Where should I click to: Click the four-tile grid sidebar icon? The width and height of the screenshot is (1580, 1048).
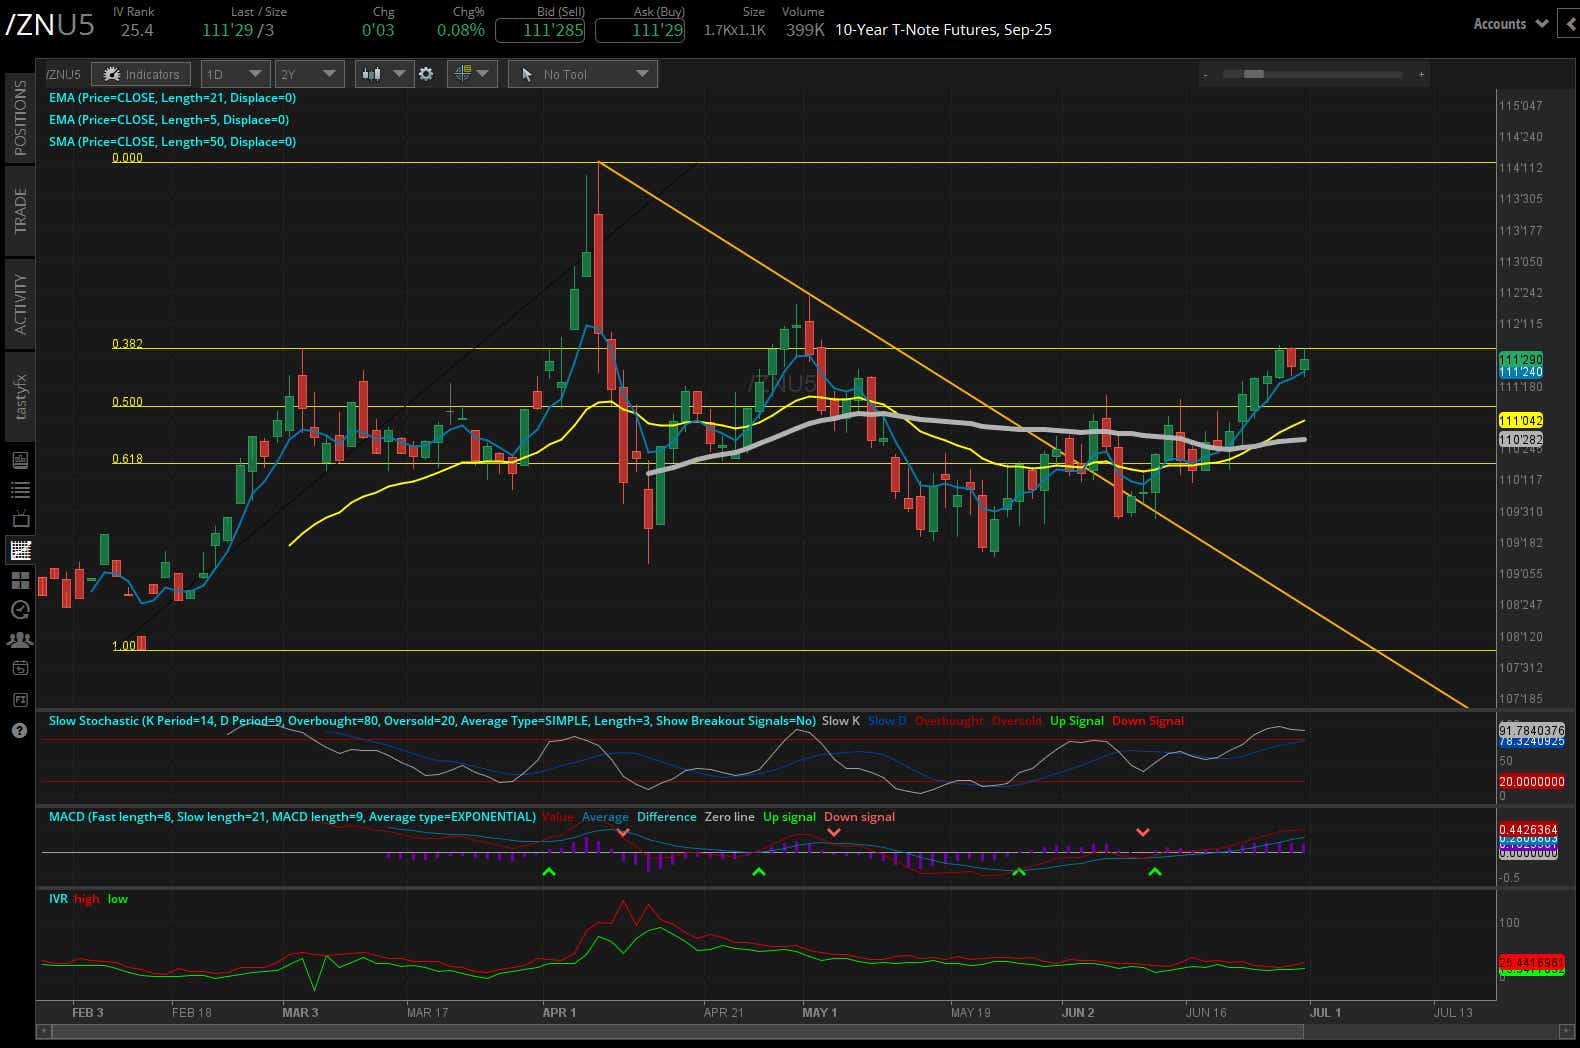(x=20, y=580)
